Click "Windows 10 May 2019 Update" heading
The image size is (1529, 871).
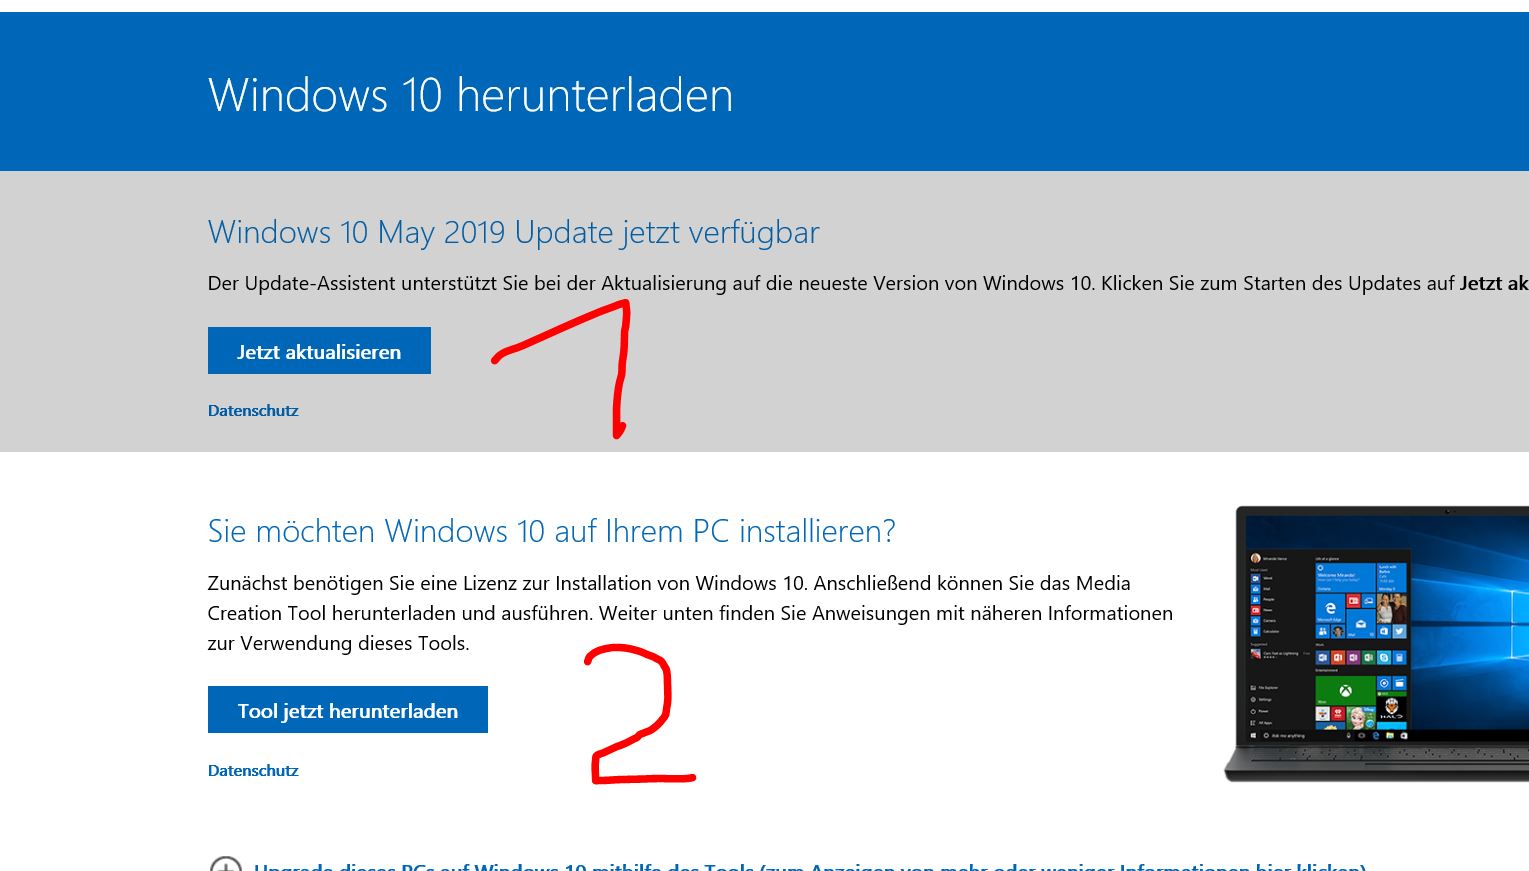point(514,232)
